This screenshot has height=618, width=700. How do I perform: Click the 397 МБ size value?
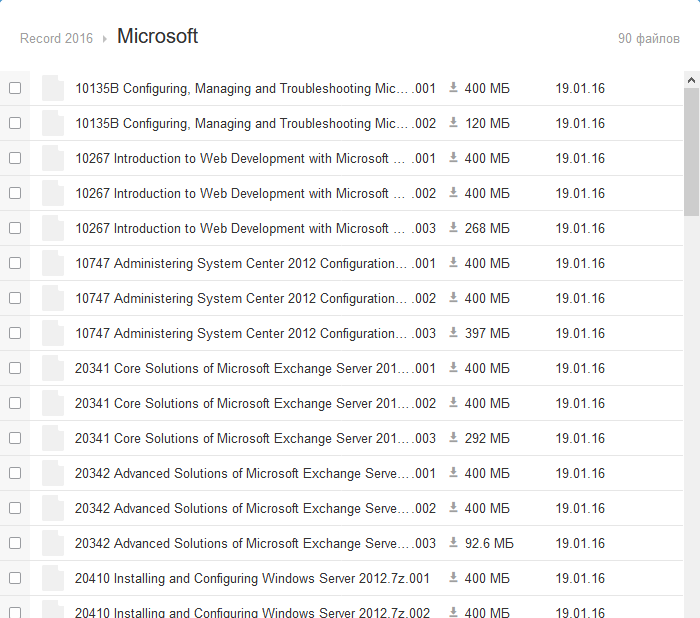coord(487,333)
